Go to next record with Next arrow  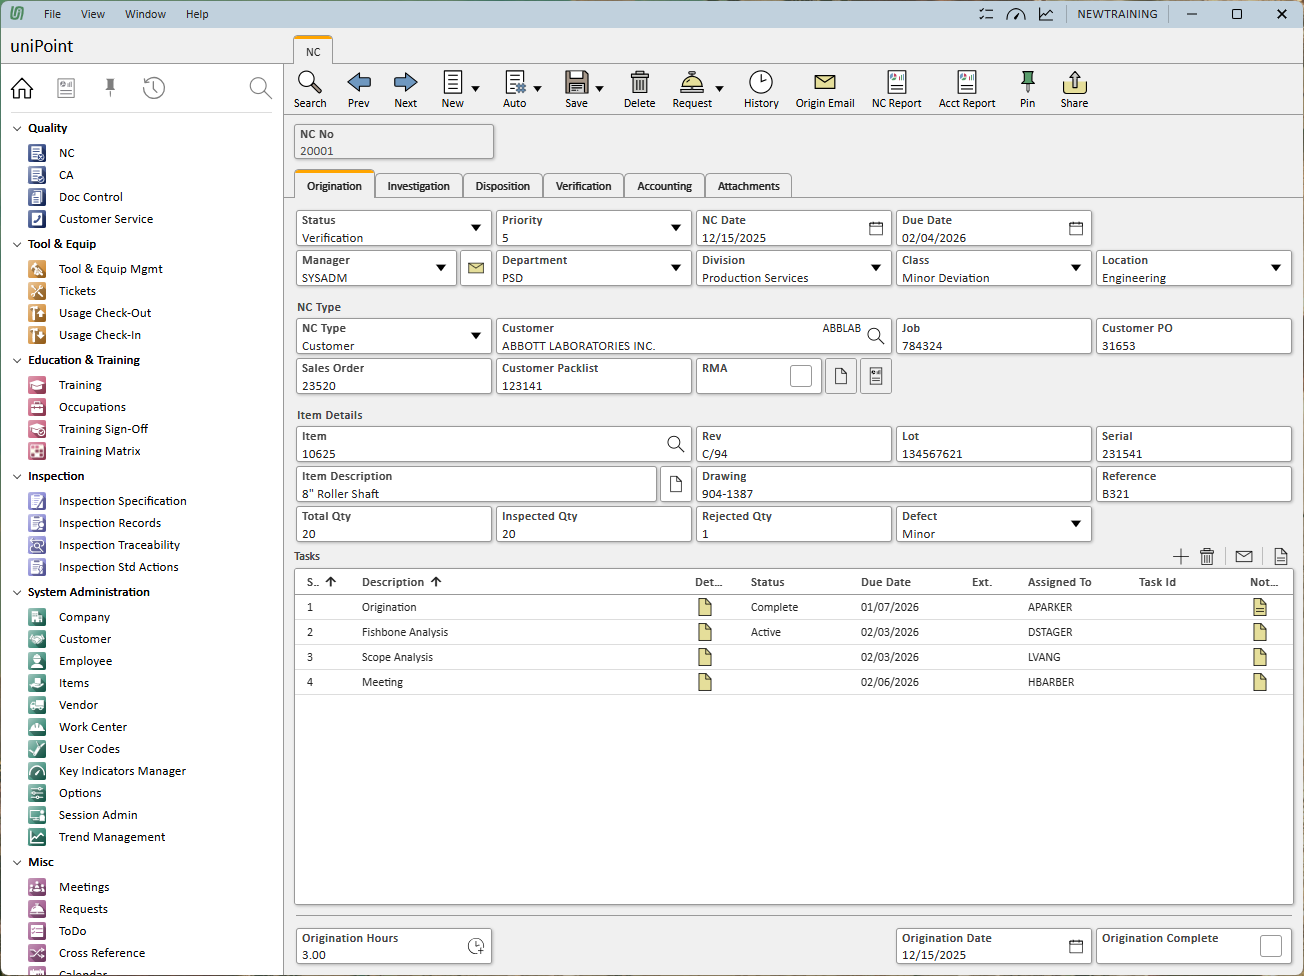click(x=406, y=82)
